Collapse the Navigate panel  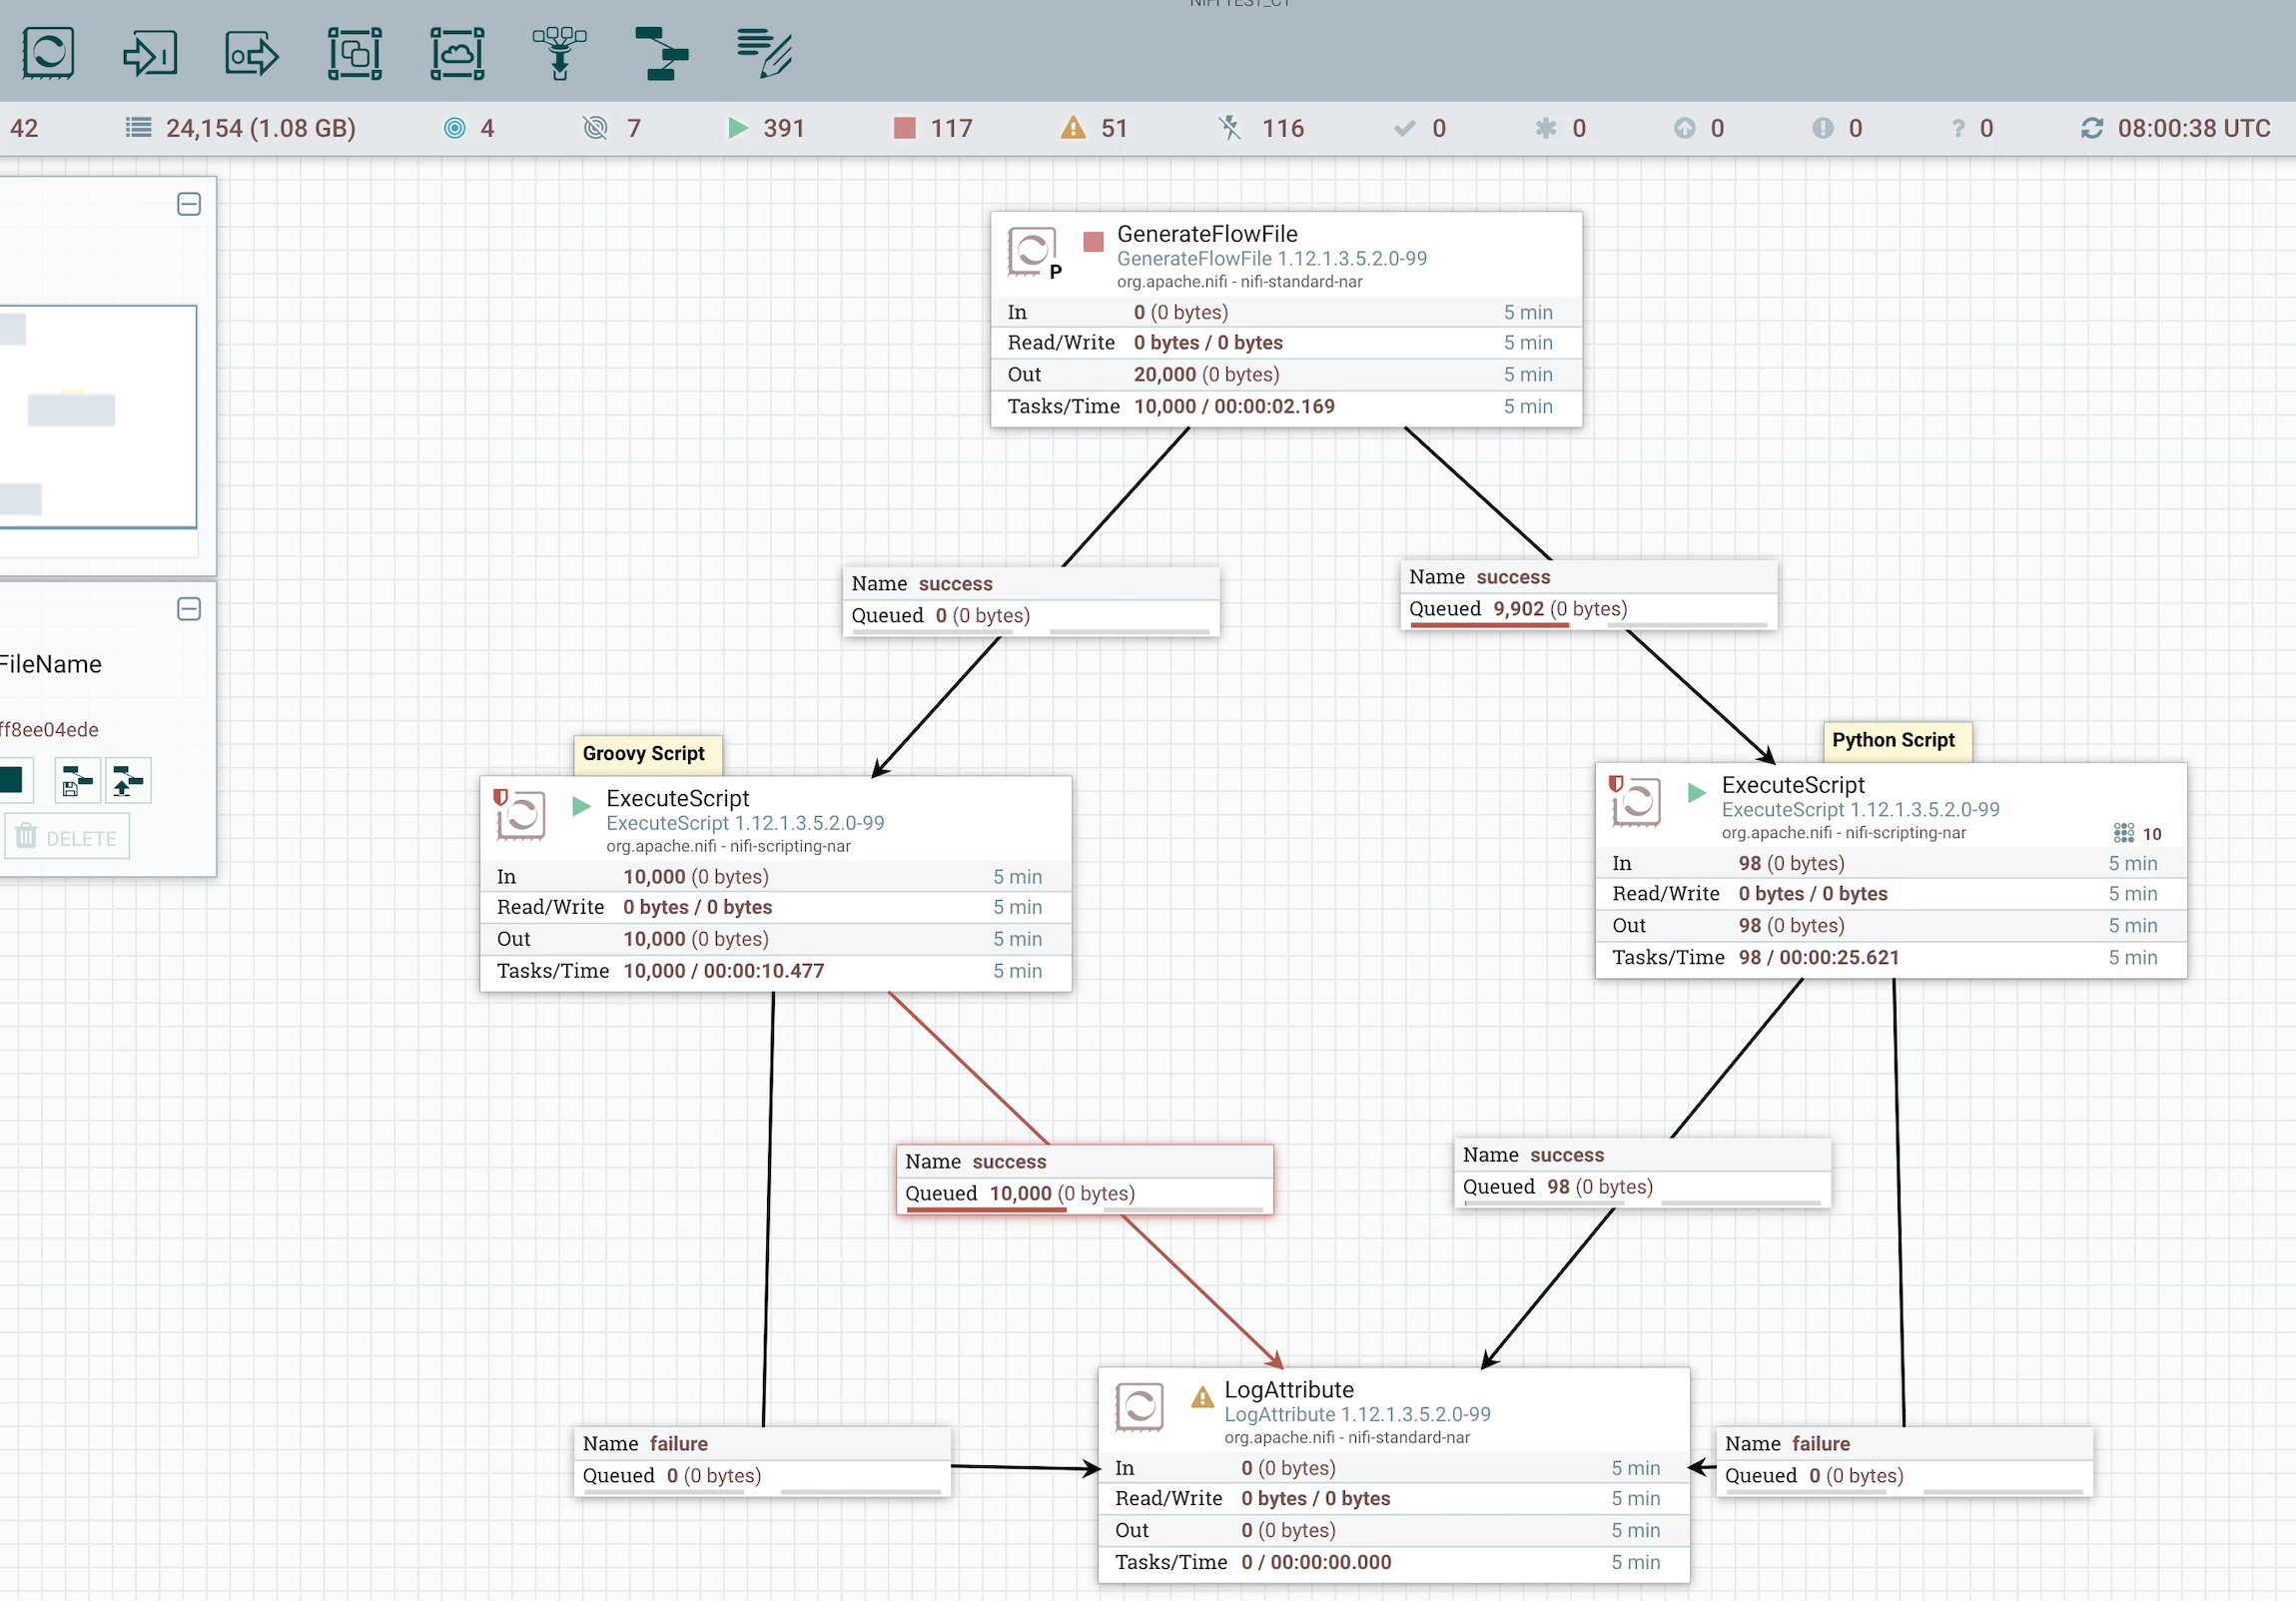(x=188, y=204)
